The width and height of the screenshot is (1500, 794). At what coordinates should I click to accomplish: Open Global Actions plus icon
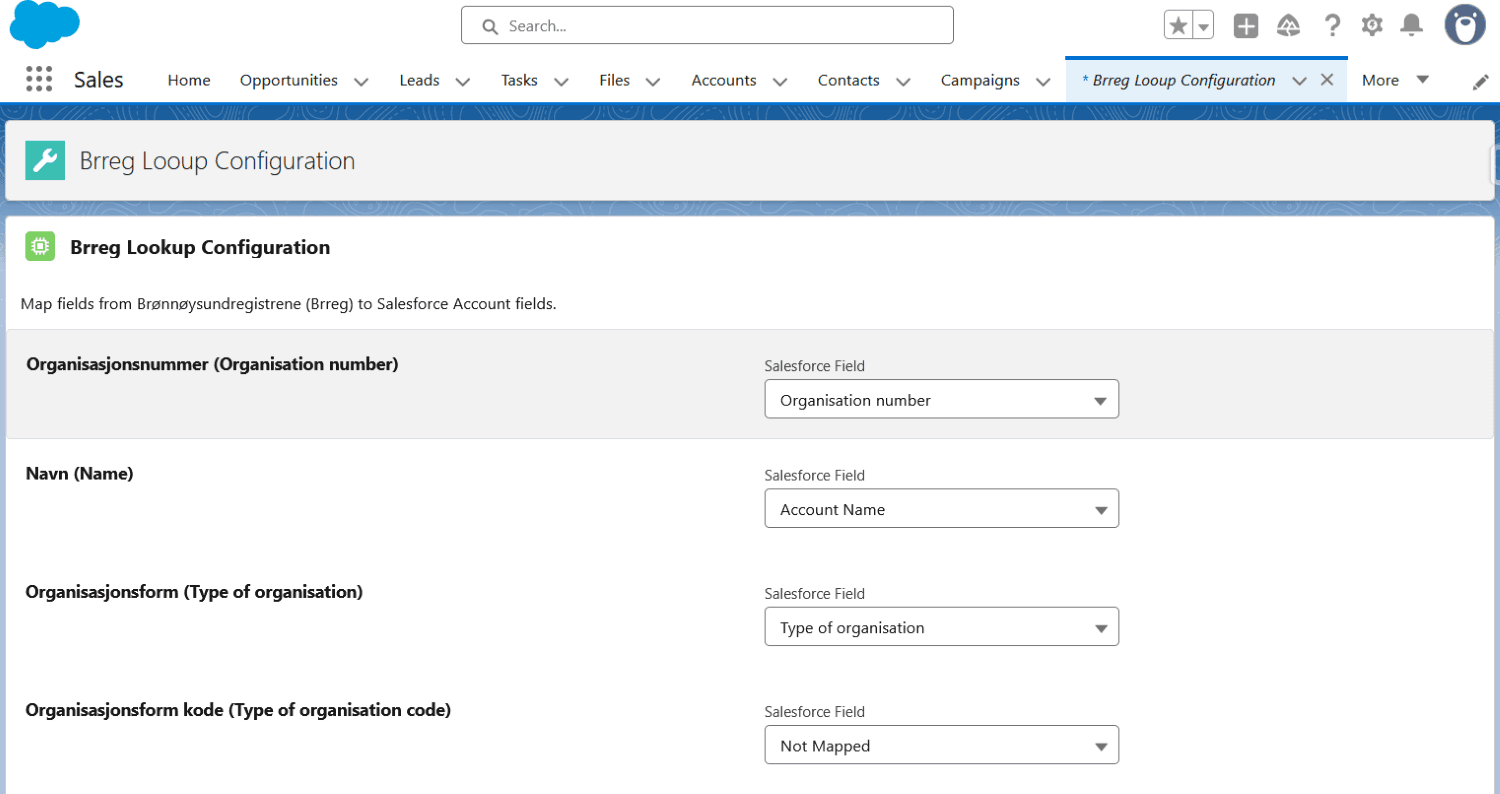tap(1245, 26)
